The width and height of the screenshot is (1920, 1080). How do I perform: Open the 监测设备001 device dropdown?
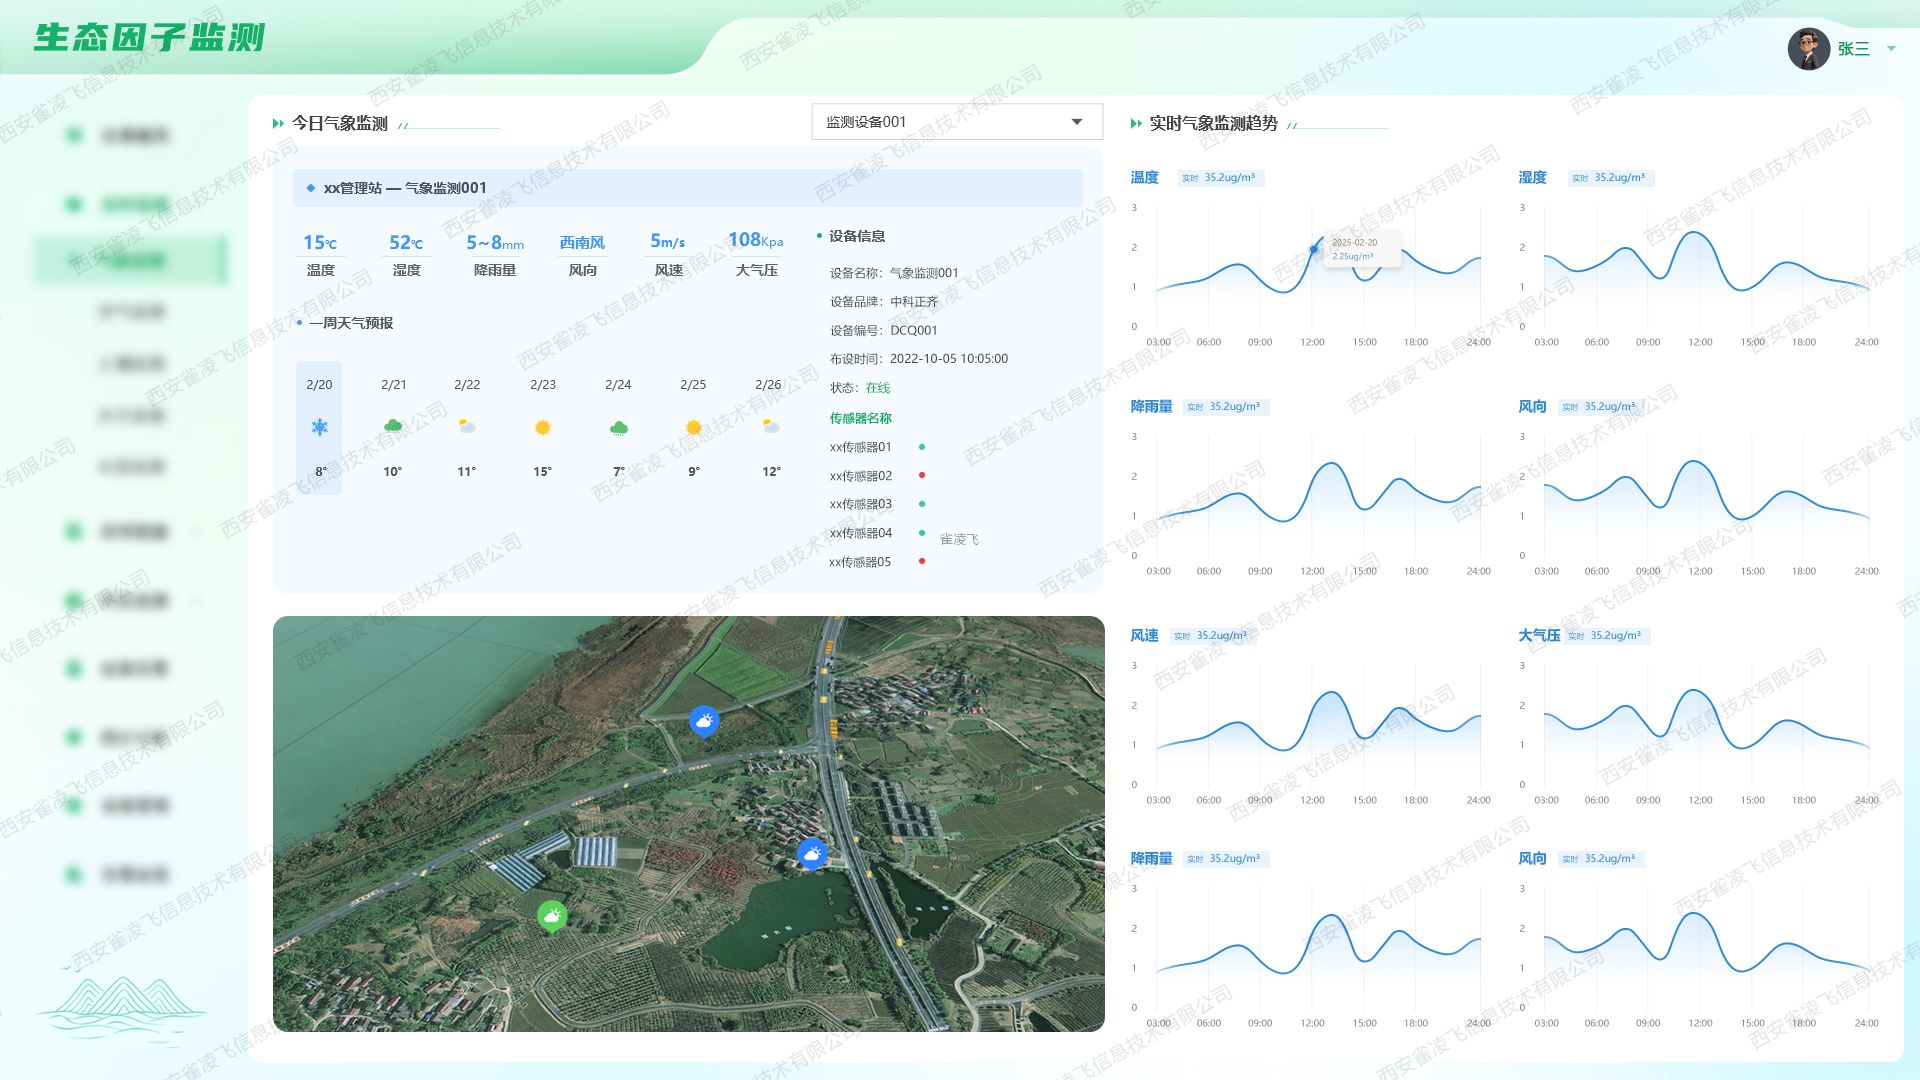click(x=956, y=122)
